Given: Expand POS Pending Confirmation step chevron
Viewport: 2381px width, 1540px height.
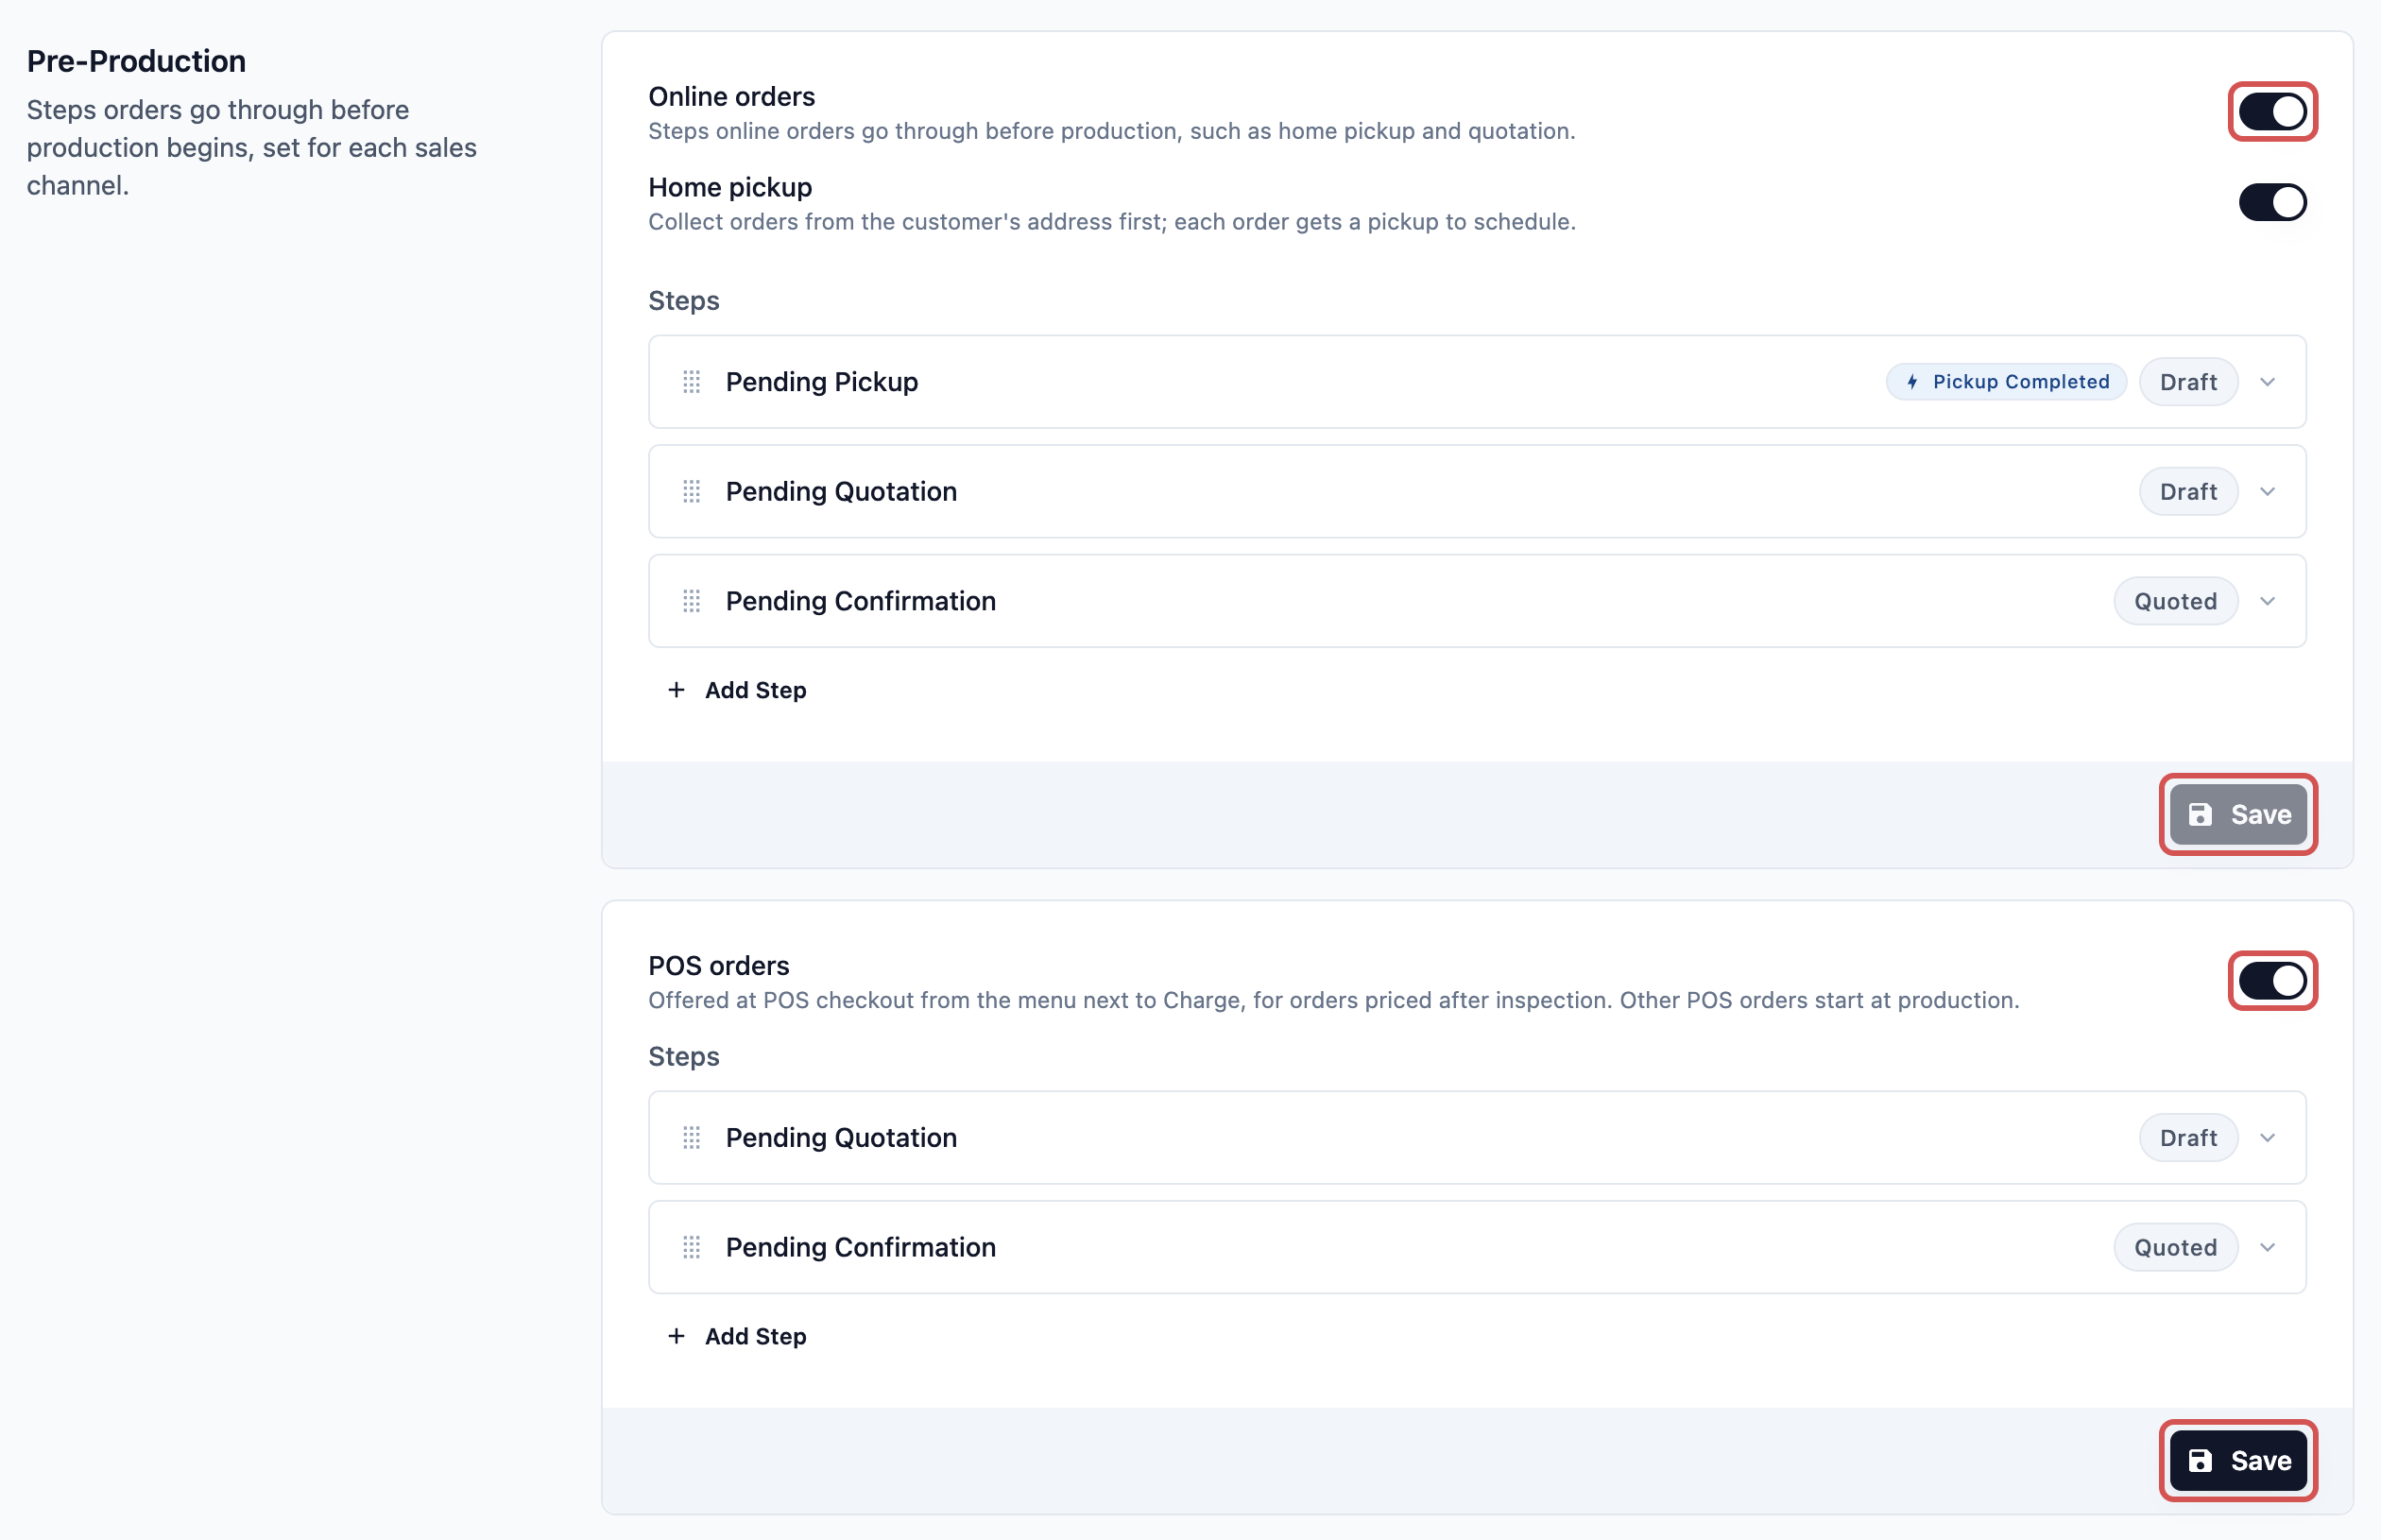Looking at the screenshot, I should (x=2267, y=1247).
